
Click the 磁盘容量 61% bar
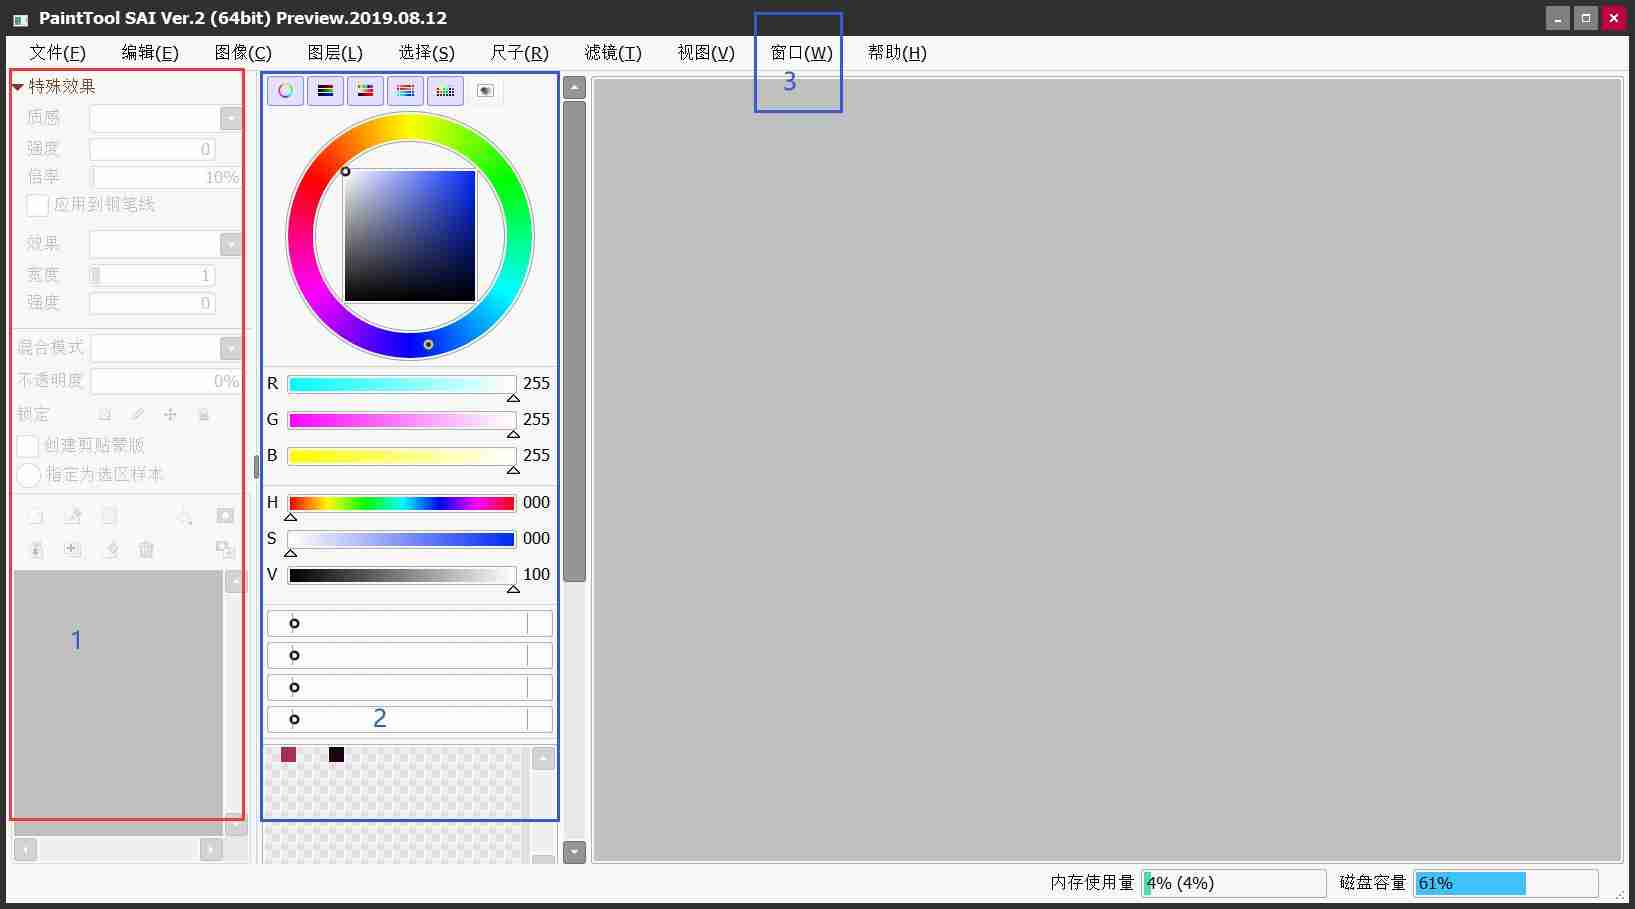click(x=1506, y=883)
